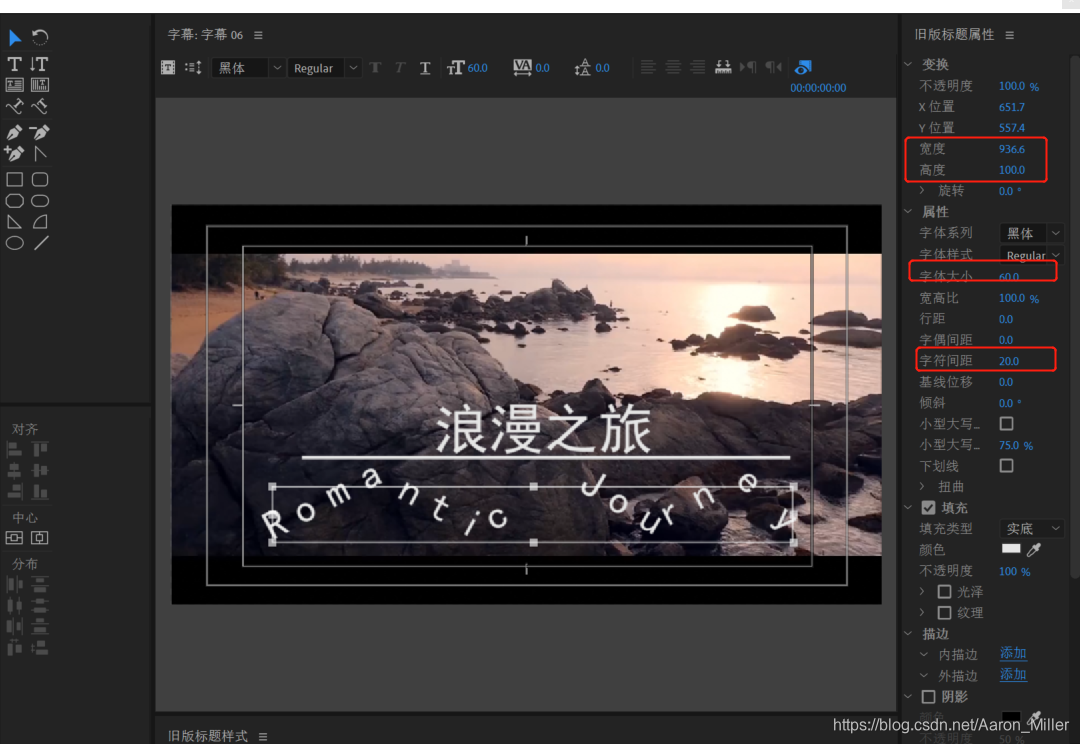Click New Title Based on Current icon

coord(168,68)
